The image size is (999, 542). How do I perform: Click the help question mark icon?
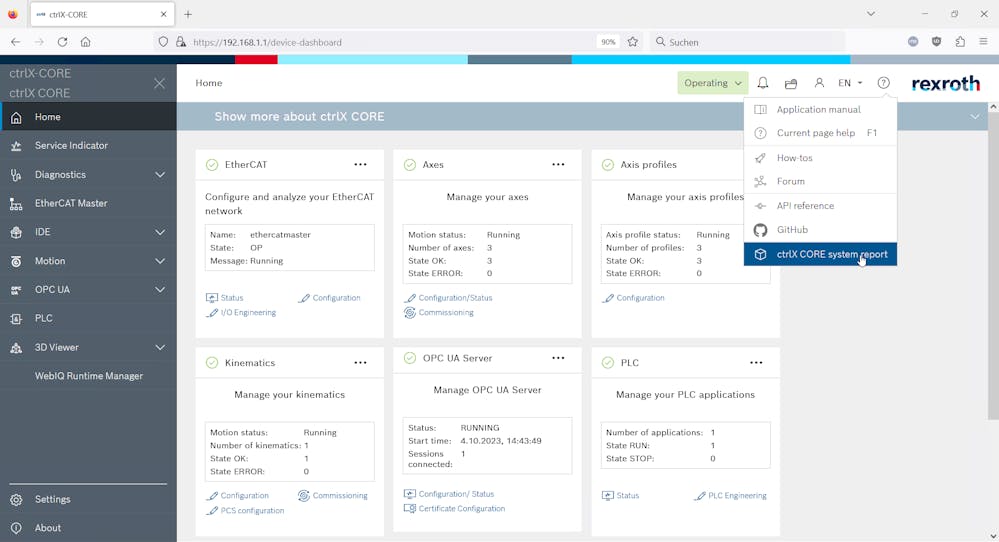tap(883, 83)
